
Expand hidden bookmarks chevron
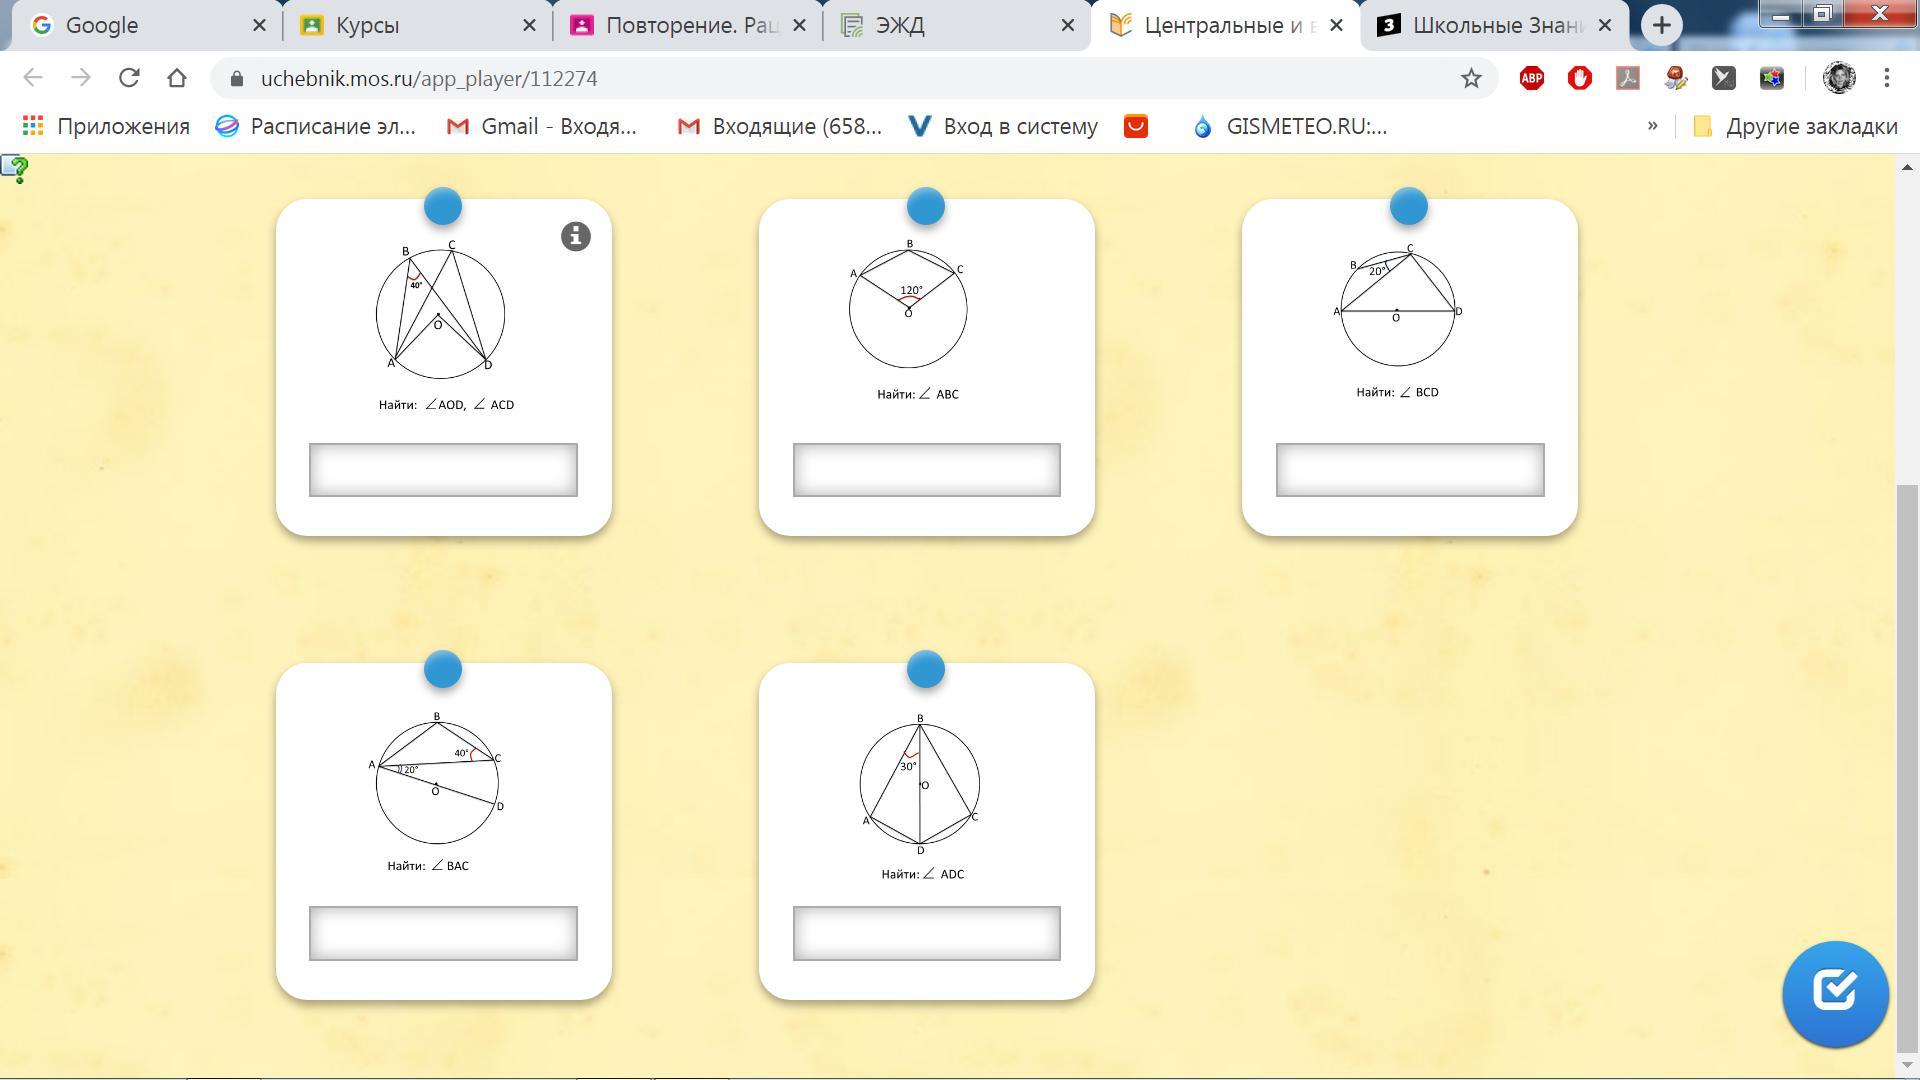[1652, 126]
